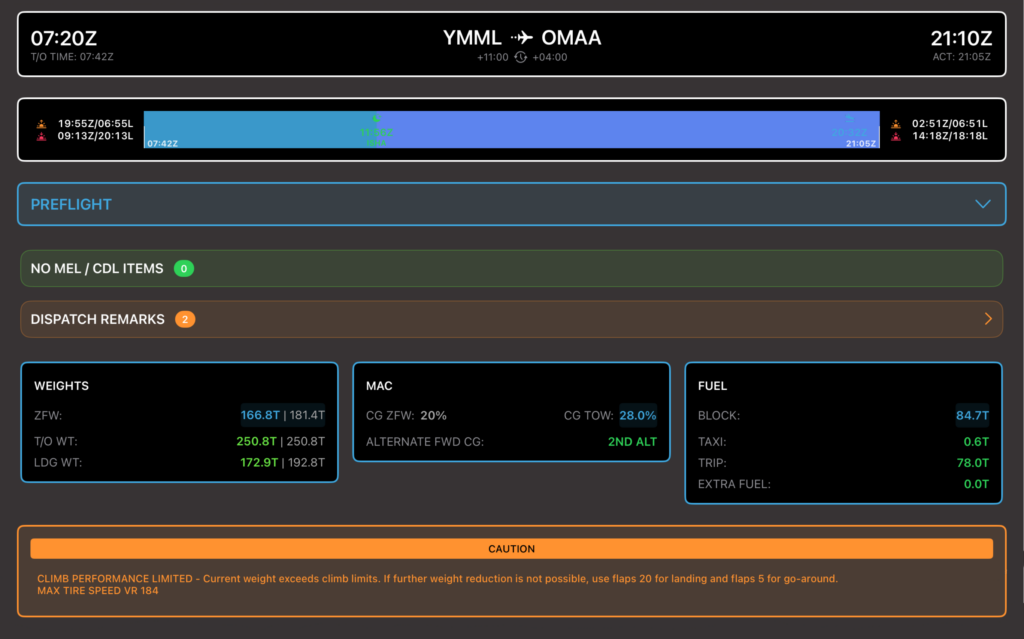Viewport: 1024px width, 639px height.
Task: Click the +11:00 UTC offset
Action: click(492, 57)
